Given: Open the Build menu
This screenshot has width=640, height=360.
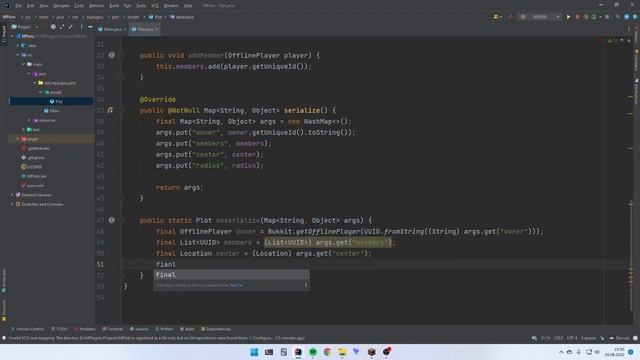Looking at the screenshot, I should 114,6.
